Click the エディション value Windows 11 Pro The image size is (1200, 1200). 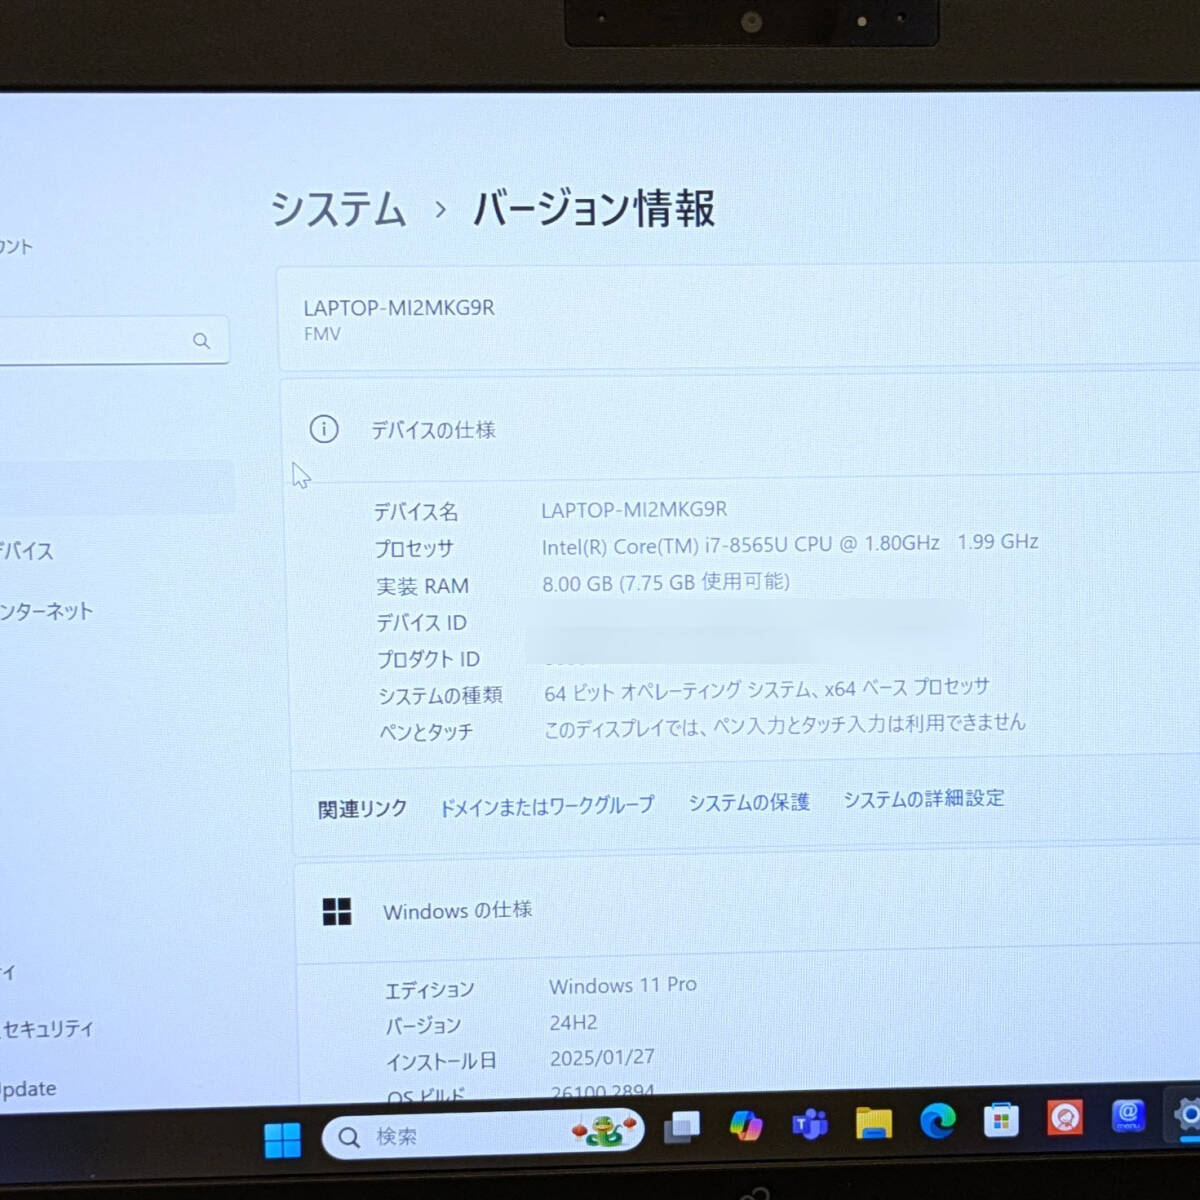click(x=623, y=986)
